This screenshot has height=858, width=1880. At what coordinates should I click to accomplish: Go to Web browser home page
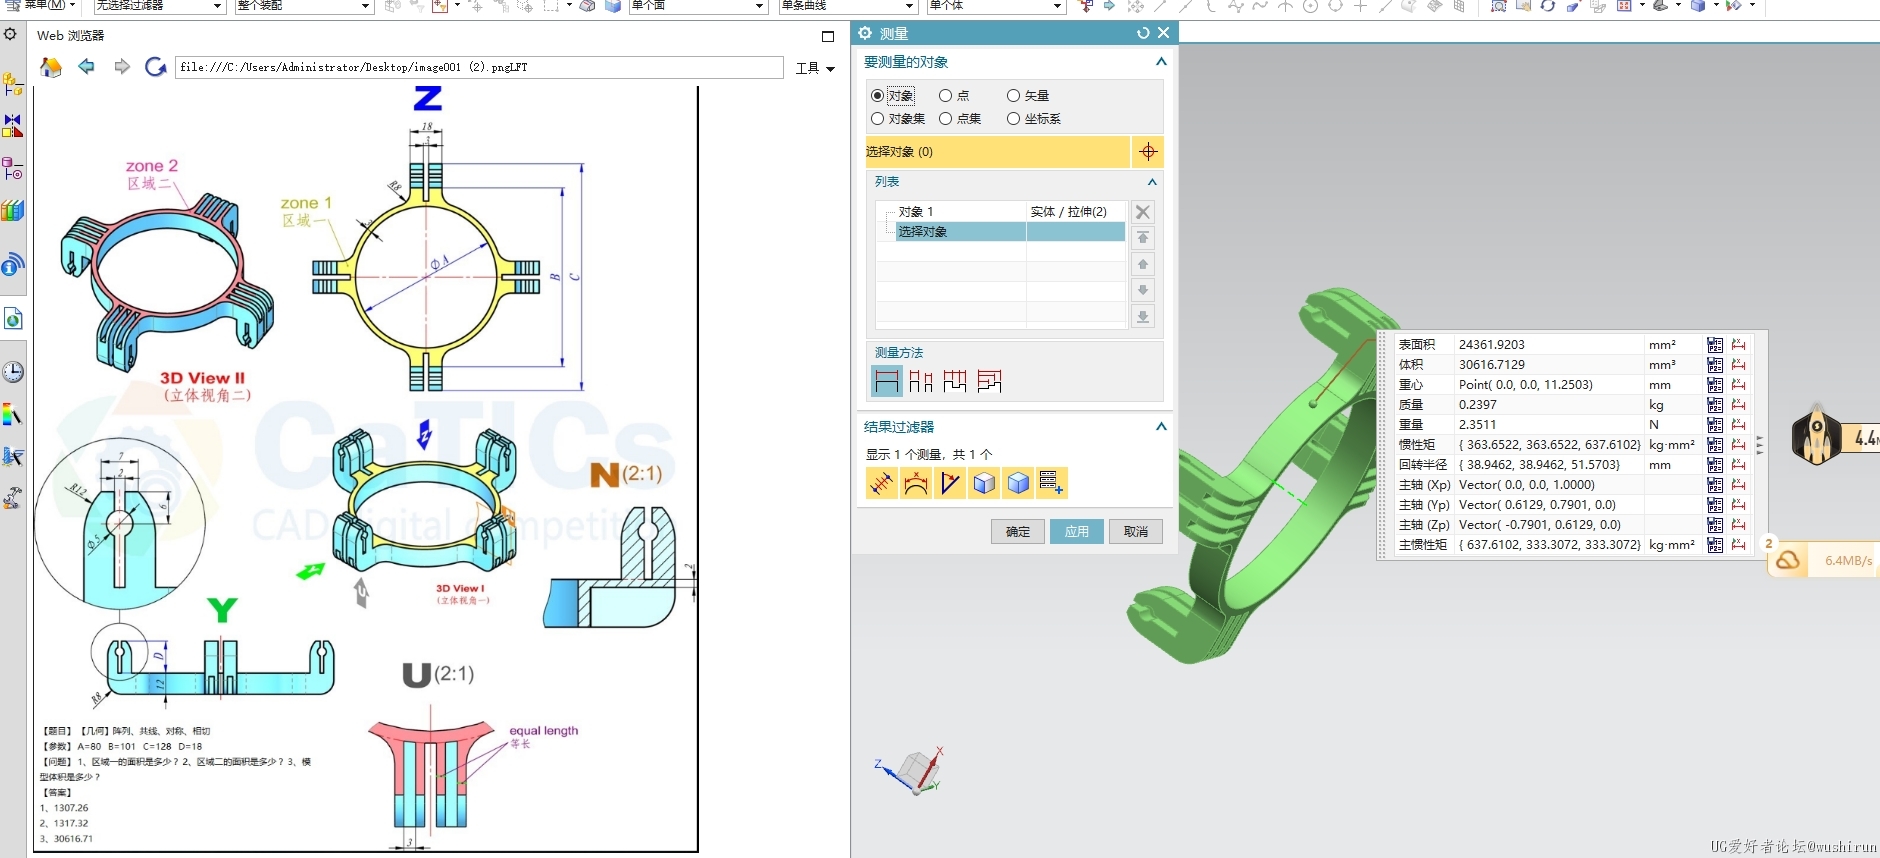51,67
